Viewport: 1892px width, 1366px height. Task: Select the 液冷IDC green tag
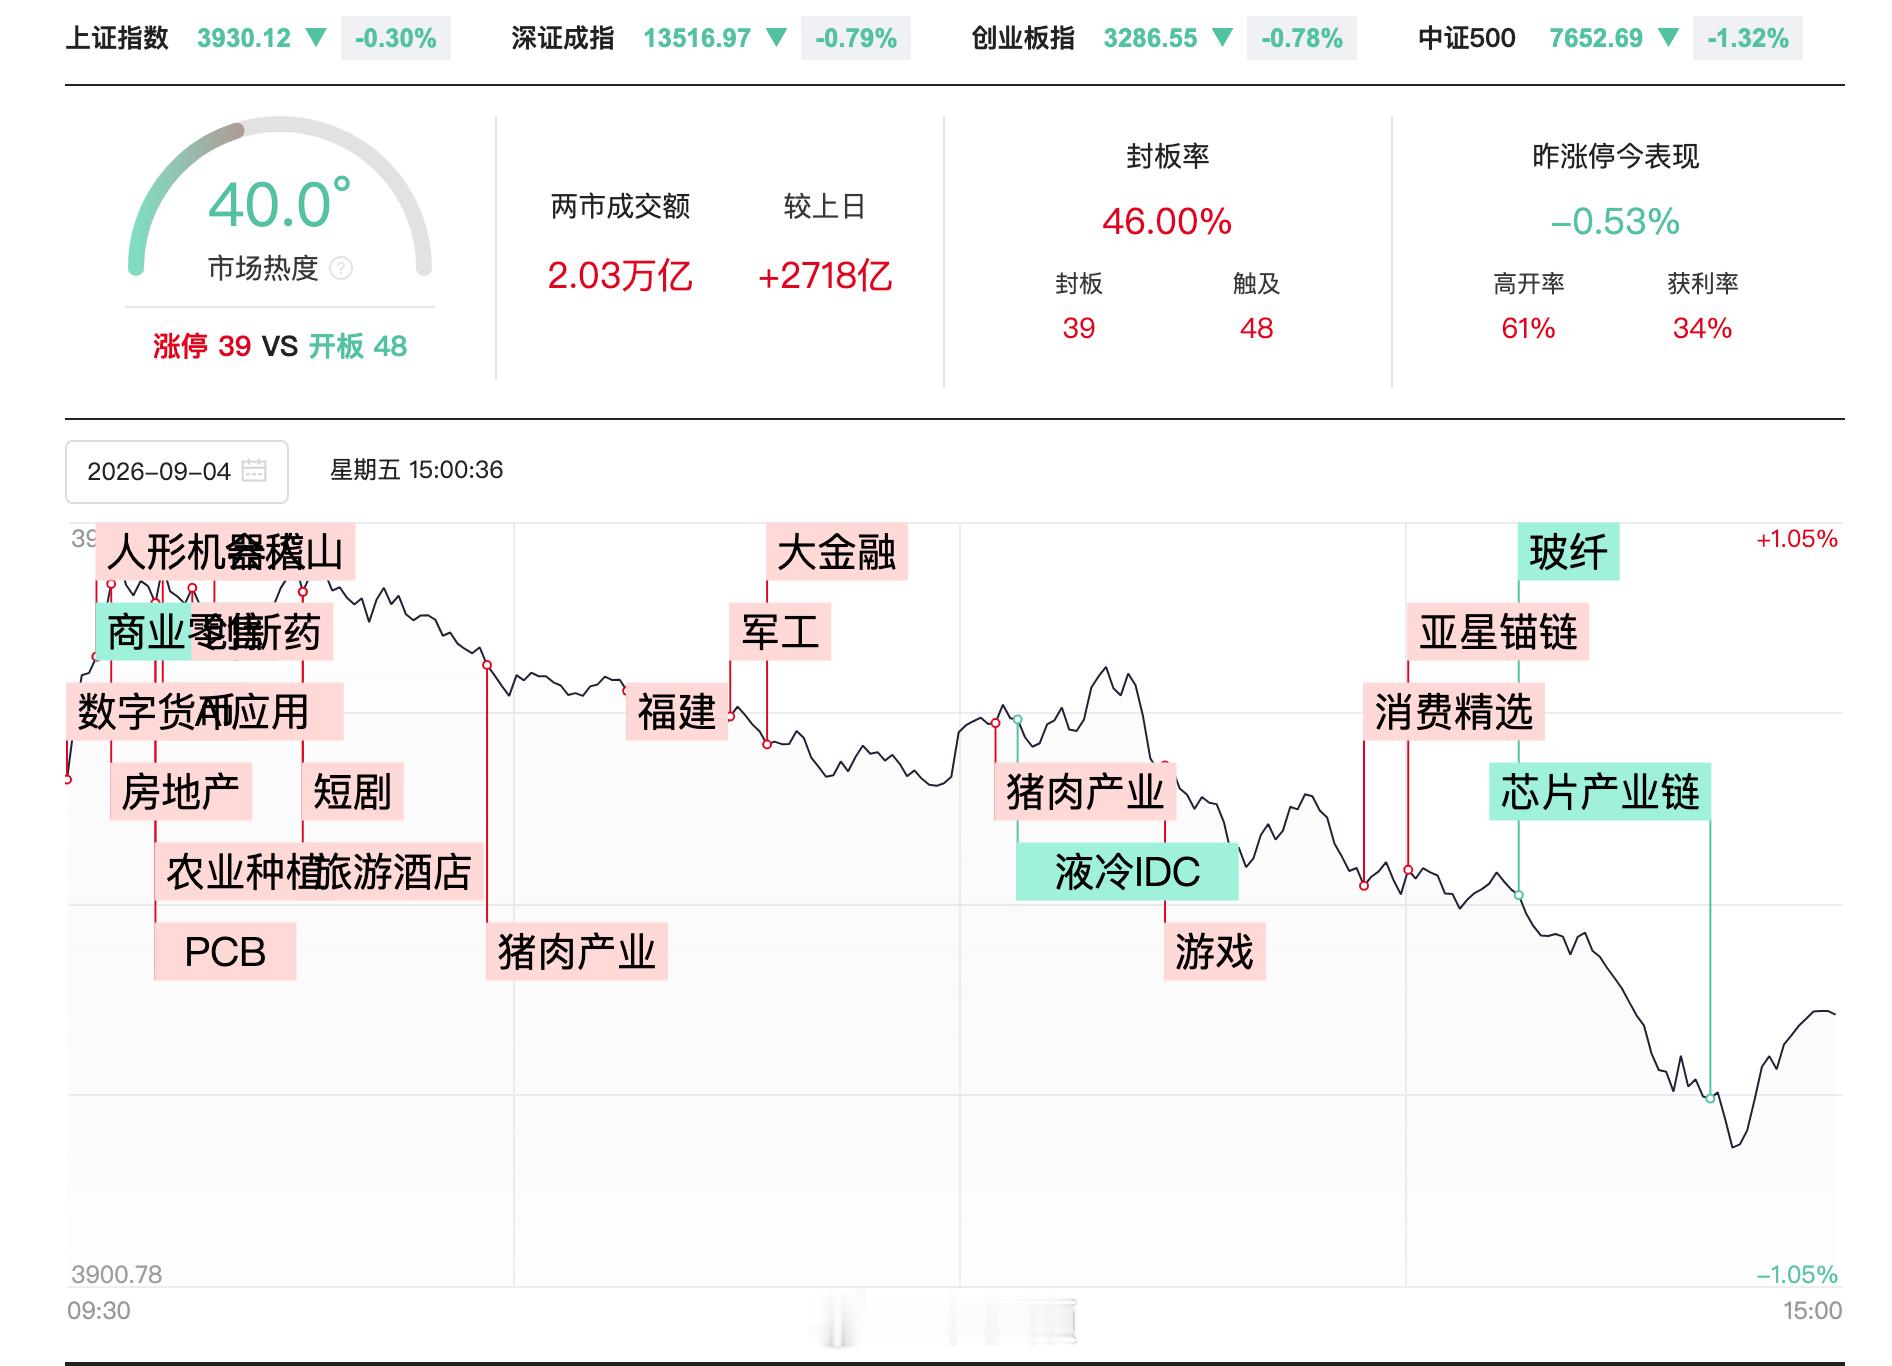[x=1127, y=872]
